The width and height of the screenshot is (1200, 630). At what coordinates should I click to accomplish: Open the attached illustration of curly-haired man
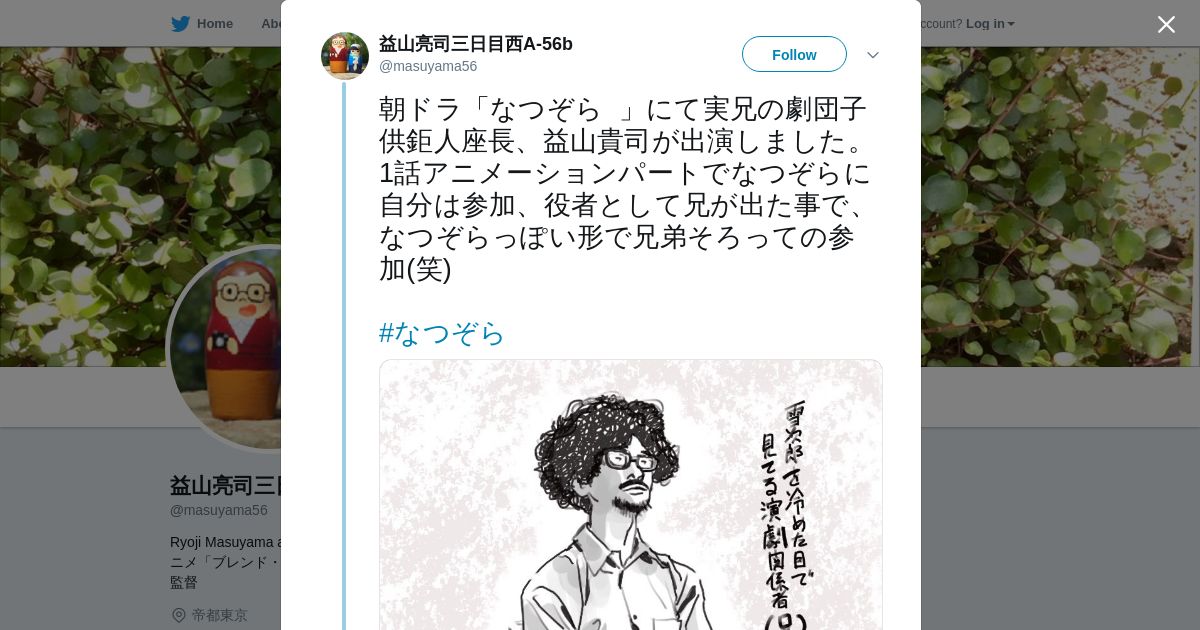click(631, 495)
